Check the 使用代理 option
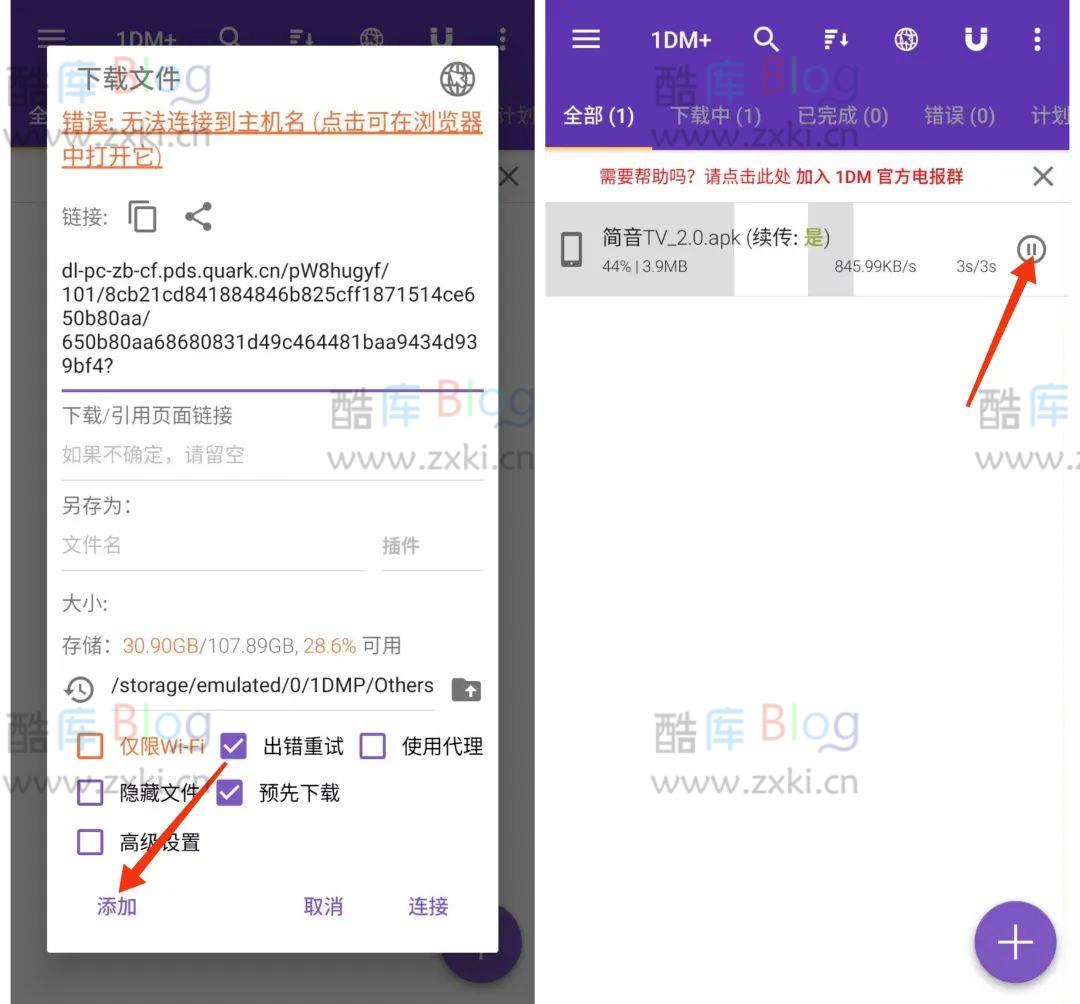Viewport: 1080px width, 1004px height. [x=373, y=746]
